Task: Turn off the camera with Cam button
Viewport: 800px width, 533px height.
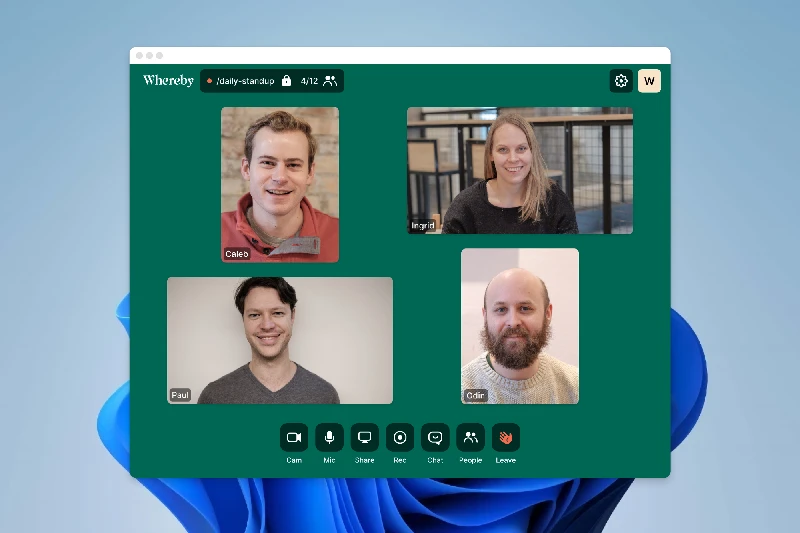Action: [x=294, y=437]
